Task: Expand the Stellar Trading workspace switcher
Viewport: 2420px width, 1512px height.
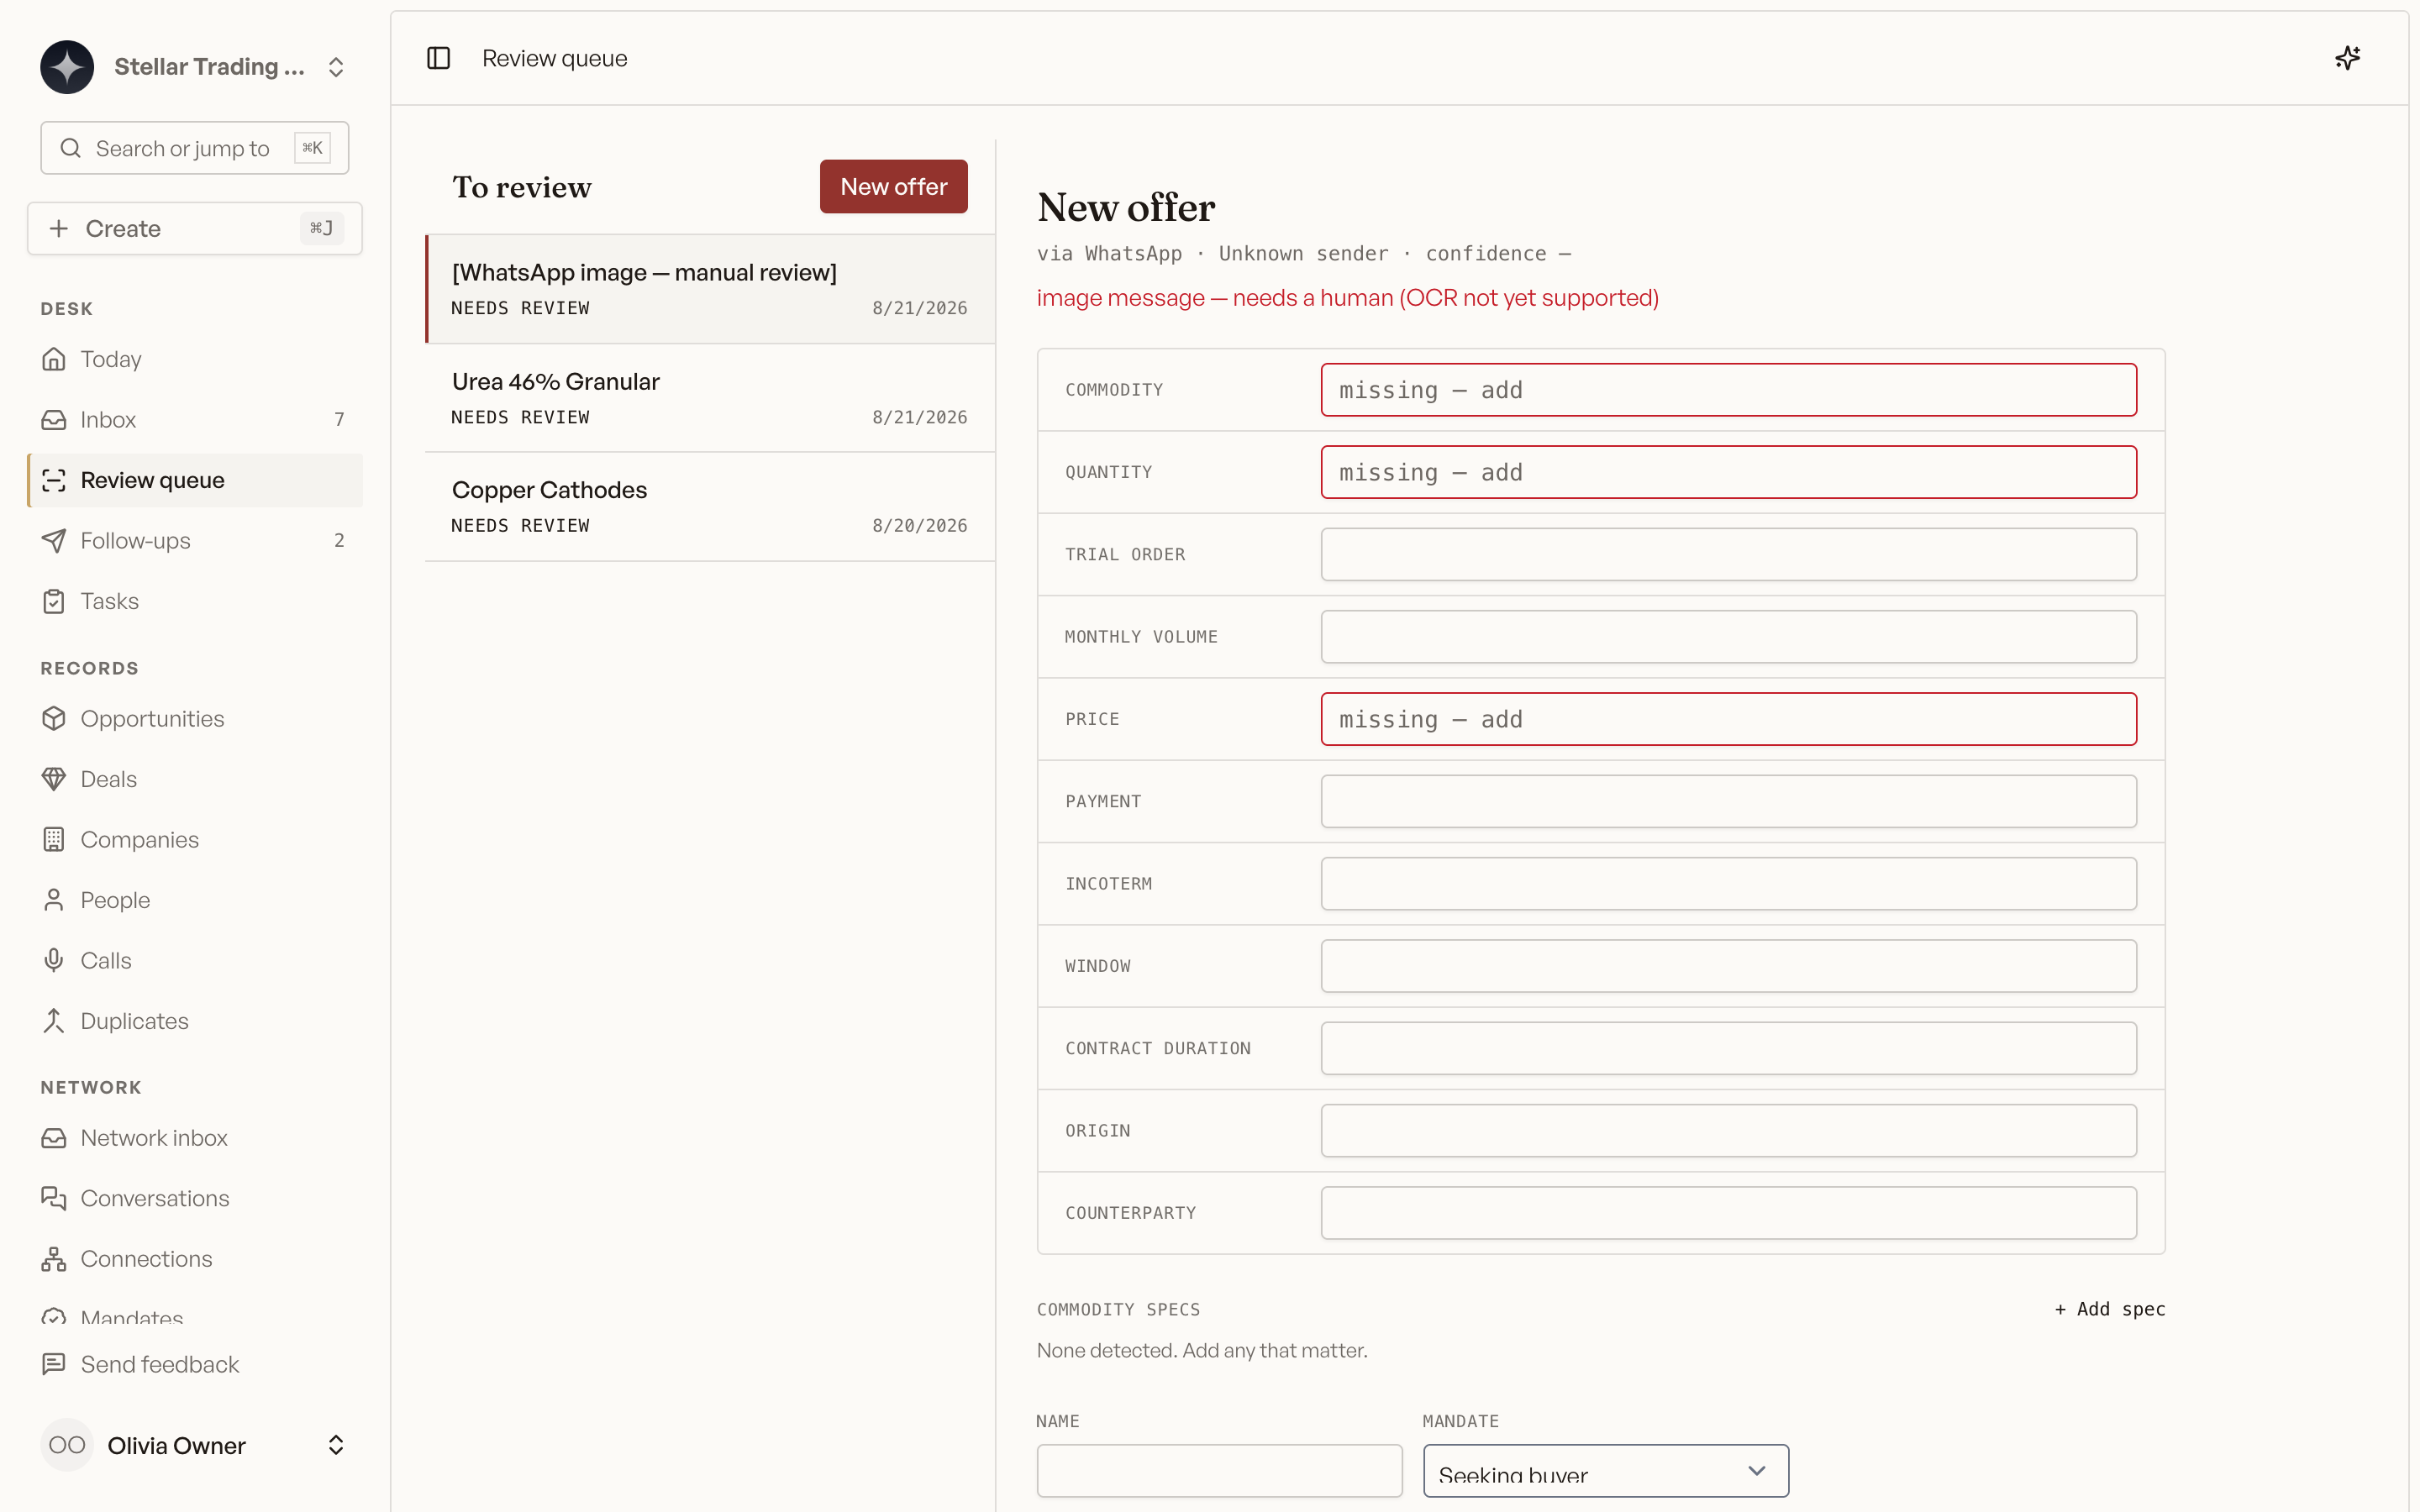Action: [x=336, y=67]
